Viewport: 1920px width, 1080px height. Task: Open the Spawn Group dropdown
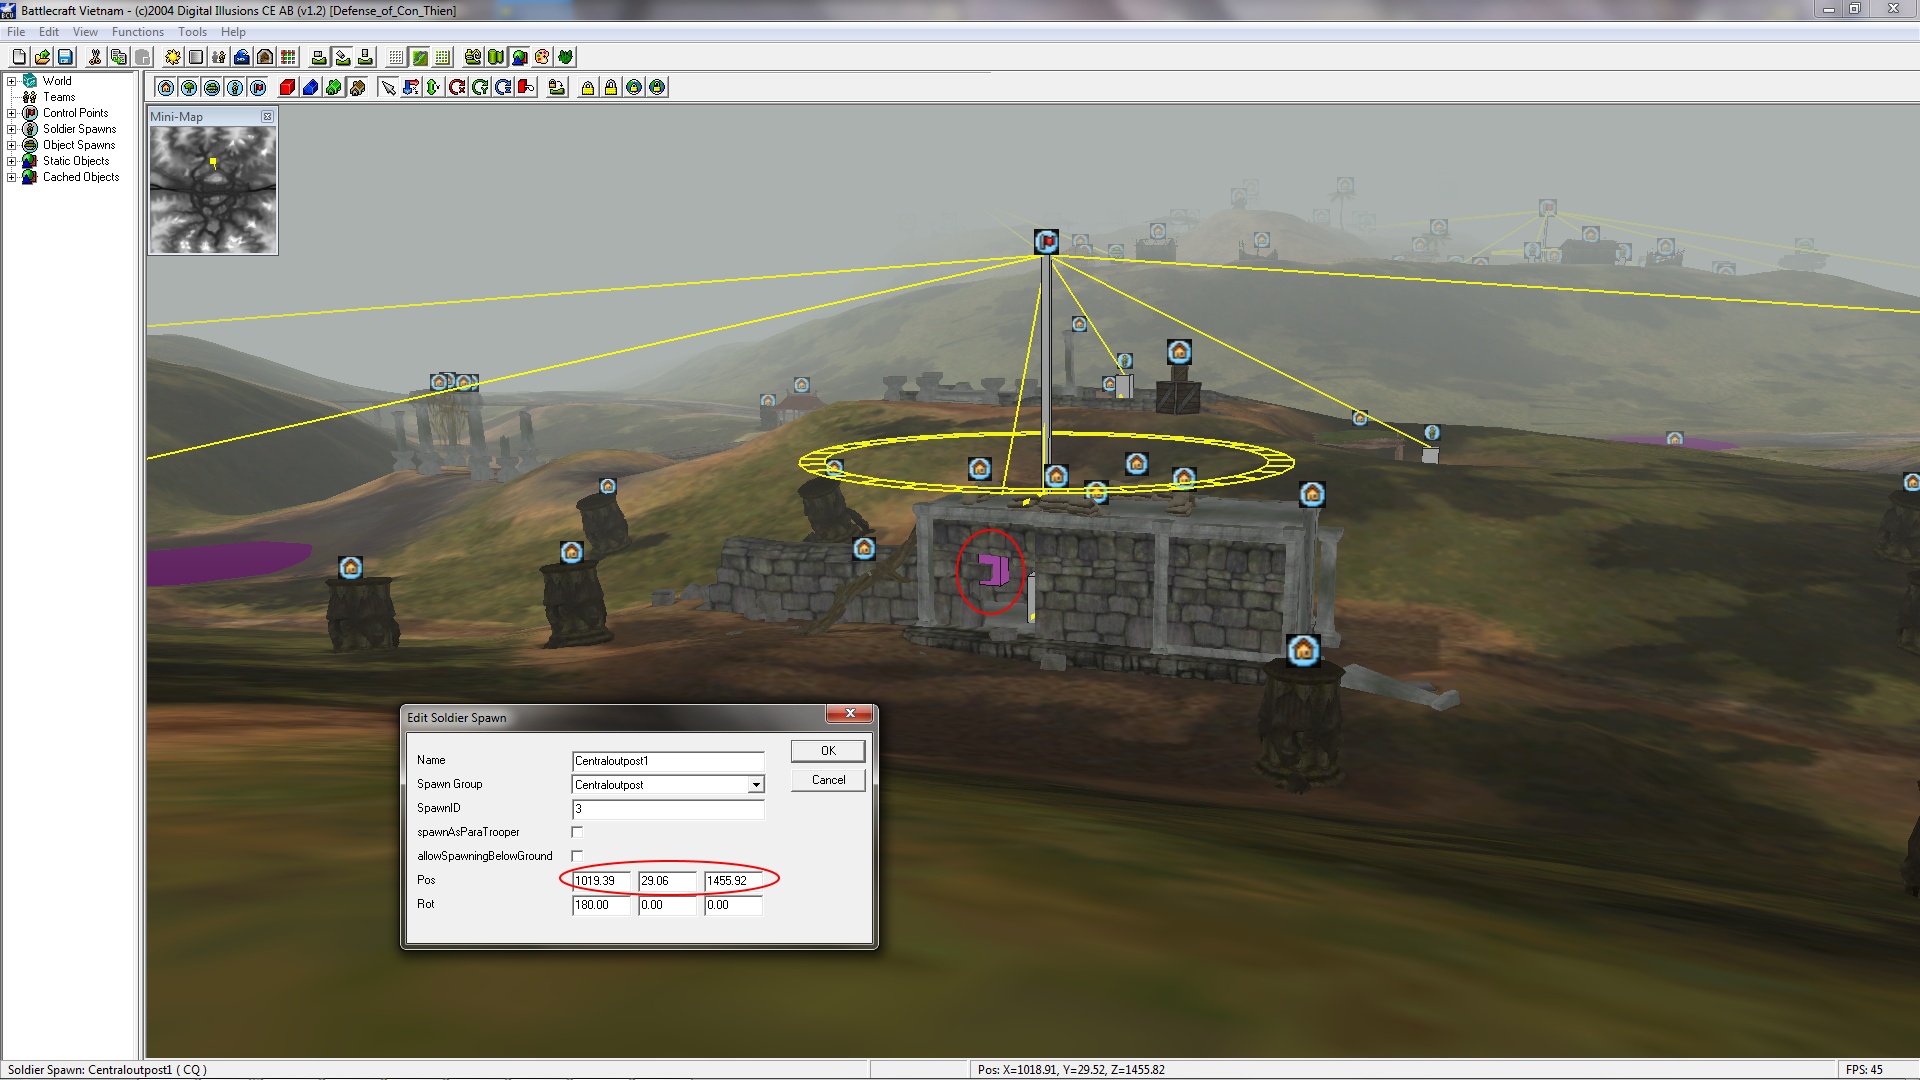(x=756, y=785)
